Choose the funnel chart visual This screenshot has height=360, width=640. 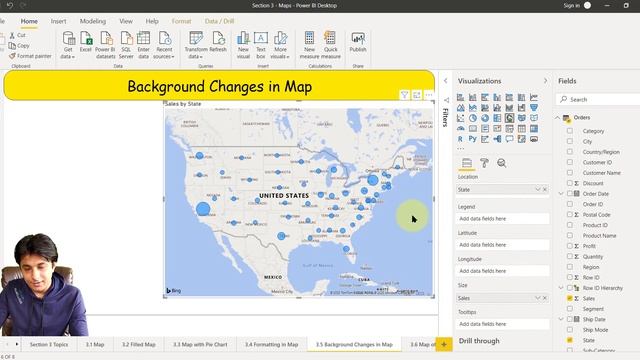(534, 108)
